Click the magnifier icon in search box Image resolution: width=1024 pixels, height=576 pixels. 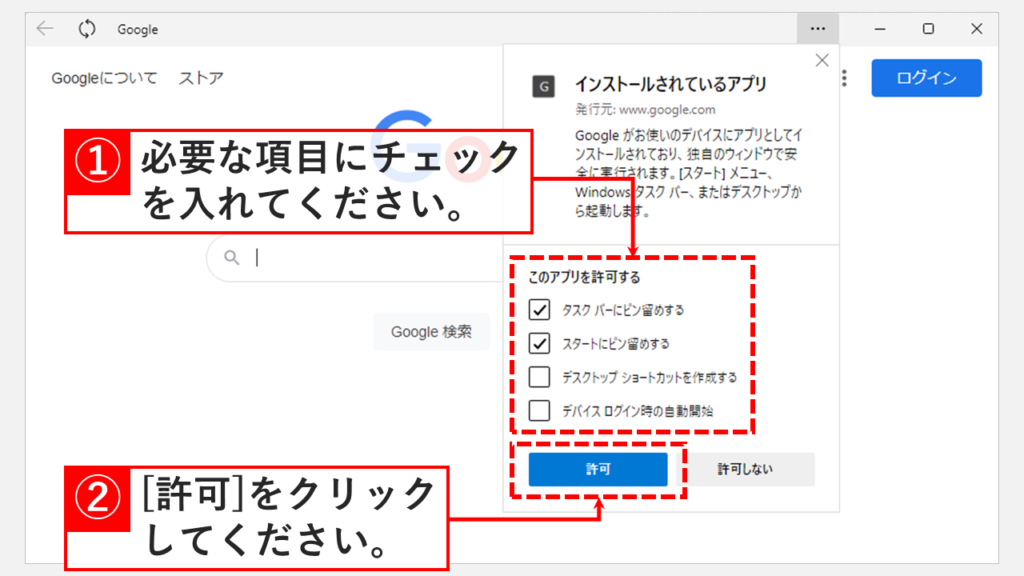point(232,258)
